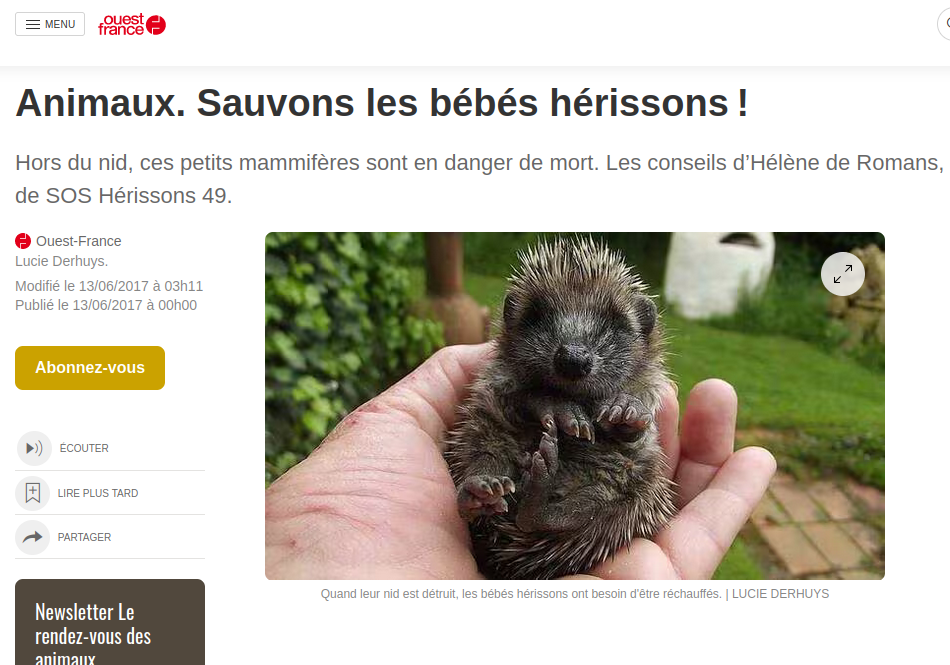Screen dimensions: 950x665
Task: Click the small red Ouest-France author icon
Action: pos(23,241)
